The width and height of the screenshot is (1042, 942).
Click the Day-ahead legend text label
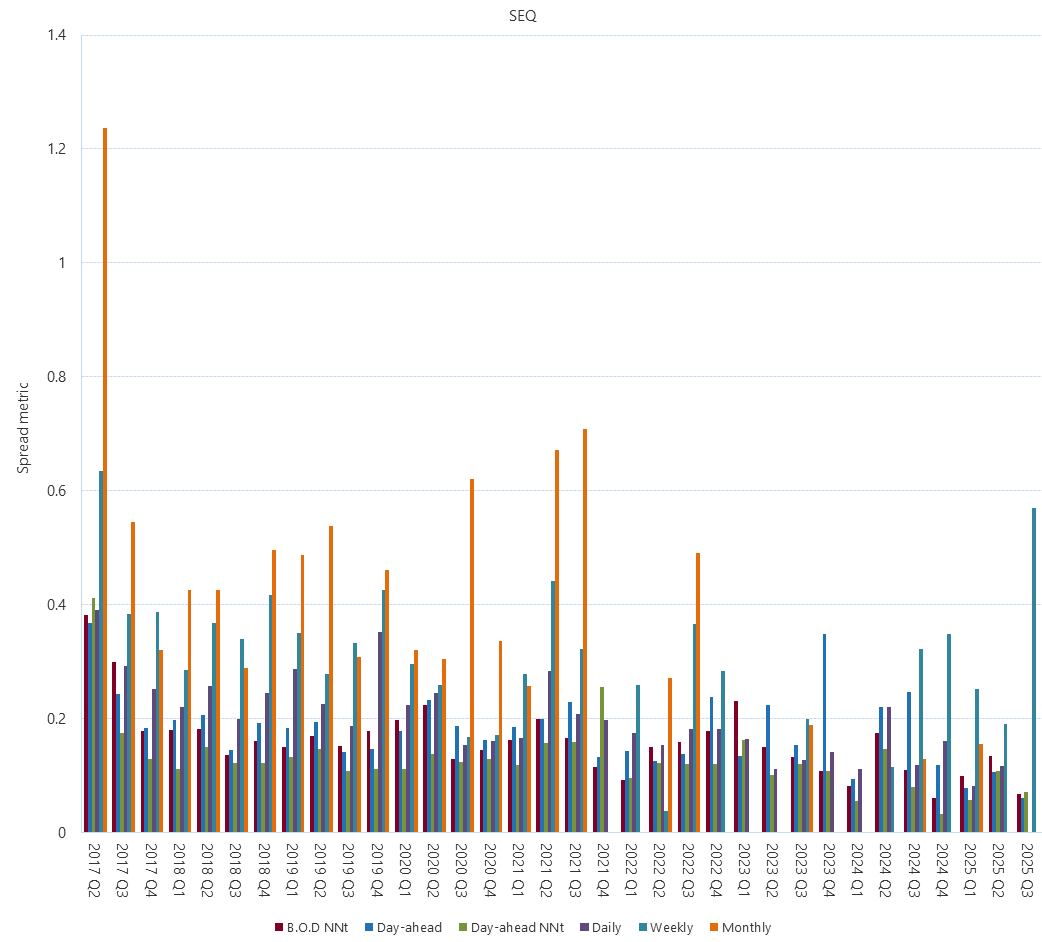[410, 927]
